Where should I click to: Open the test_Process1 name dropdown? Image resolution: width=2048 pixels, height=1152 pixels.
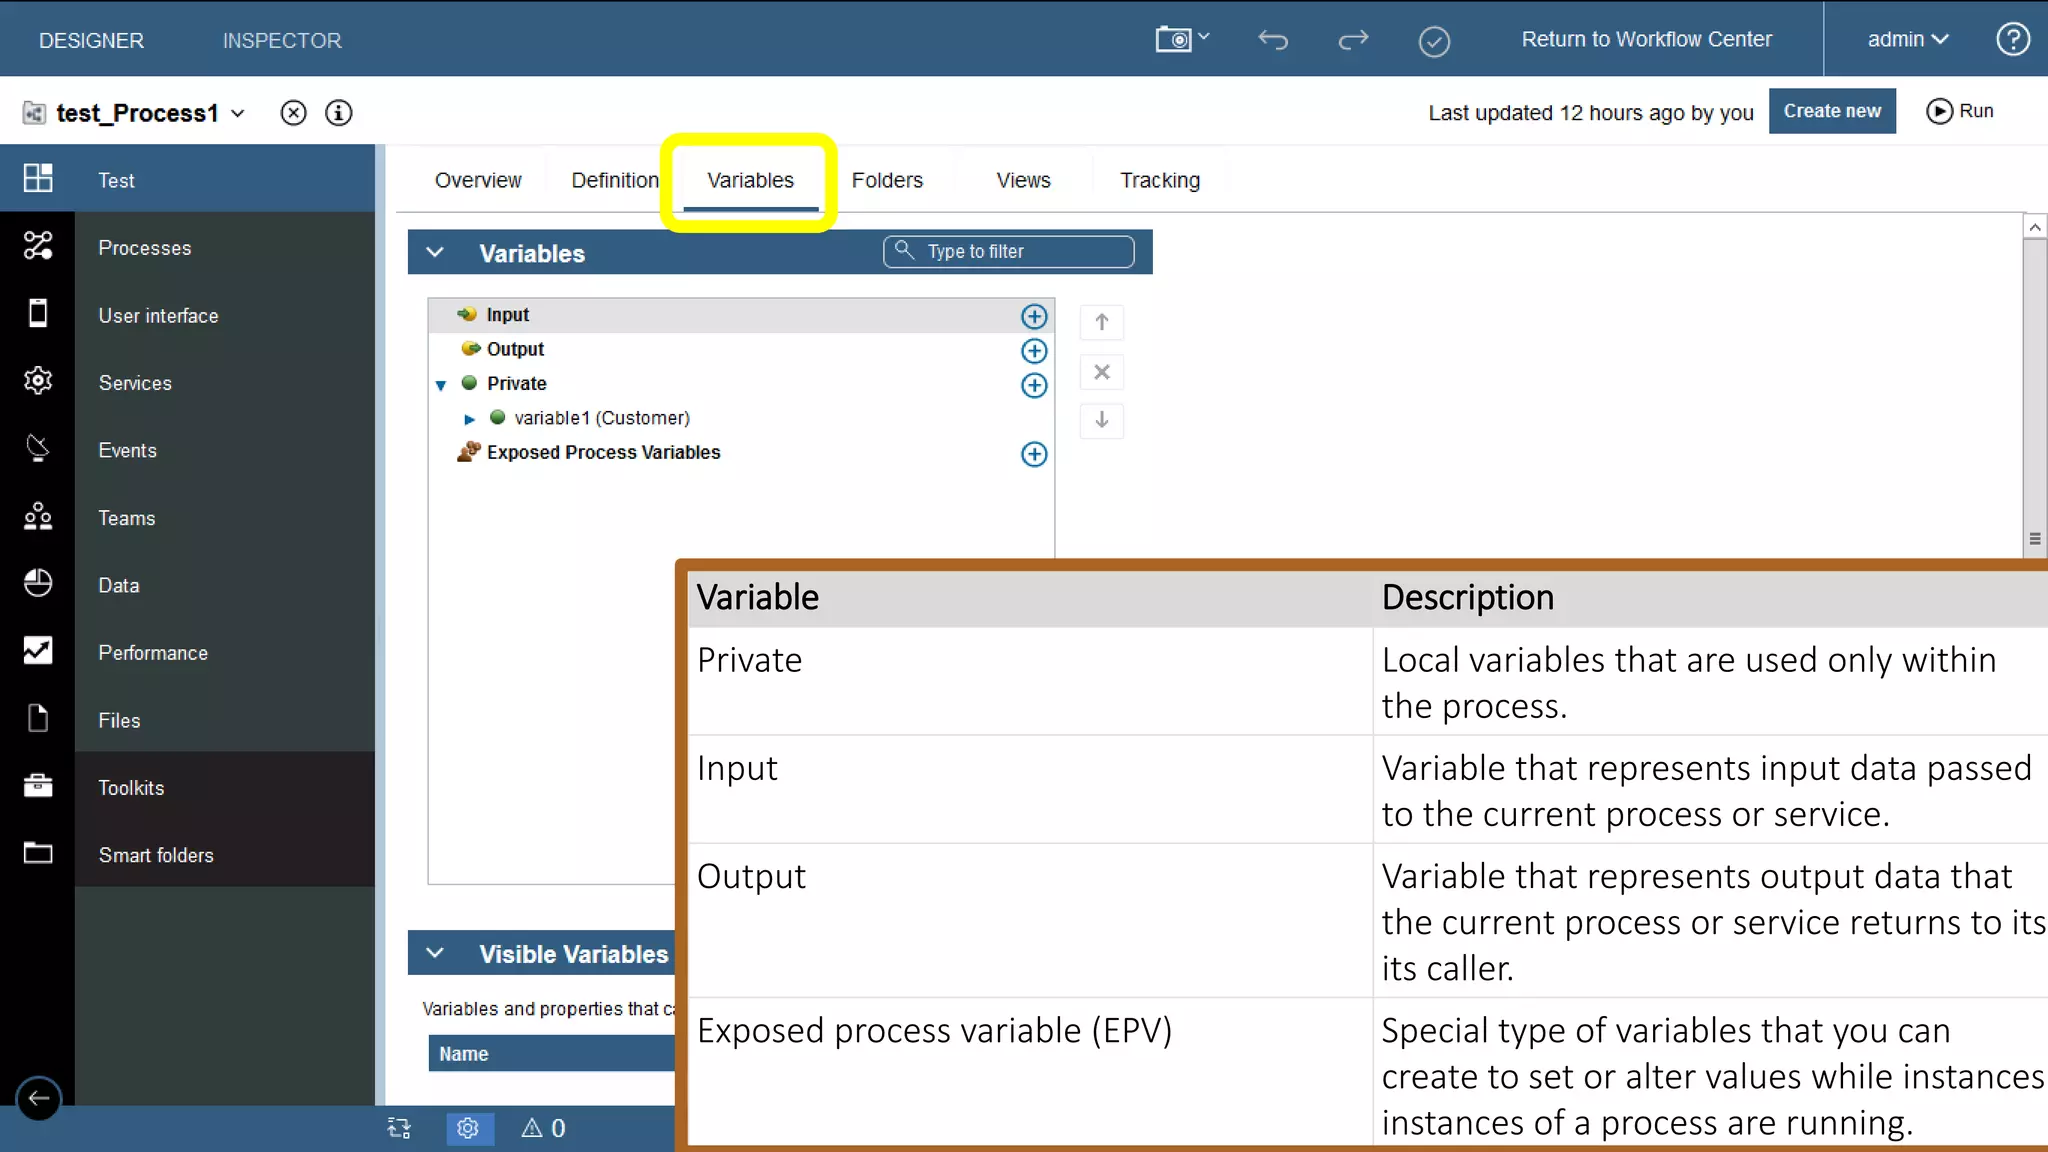pos(238,114)
